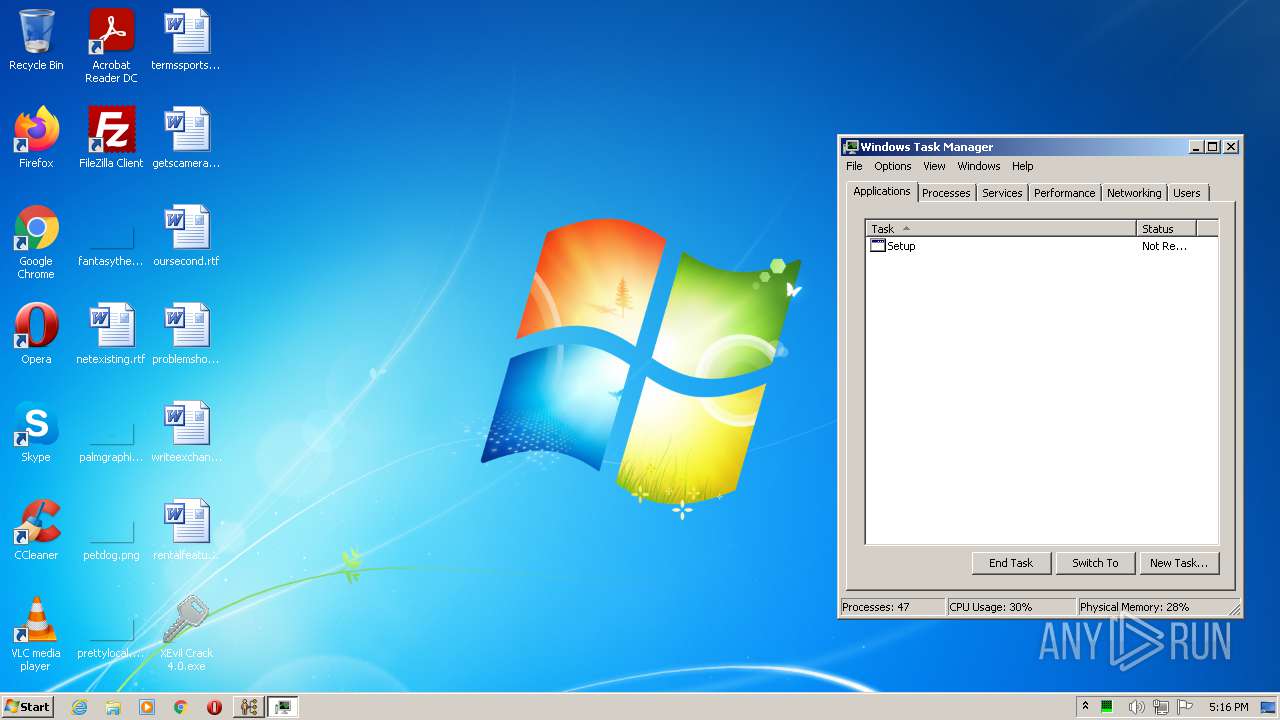Minimize the Windows Task Manager window
The height and width of the screenshot is (720, 1280).
(x=1196, y=147)
